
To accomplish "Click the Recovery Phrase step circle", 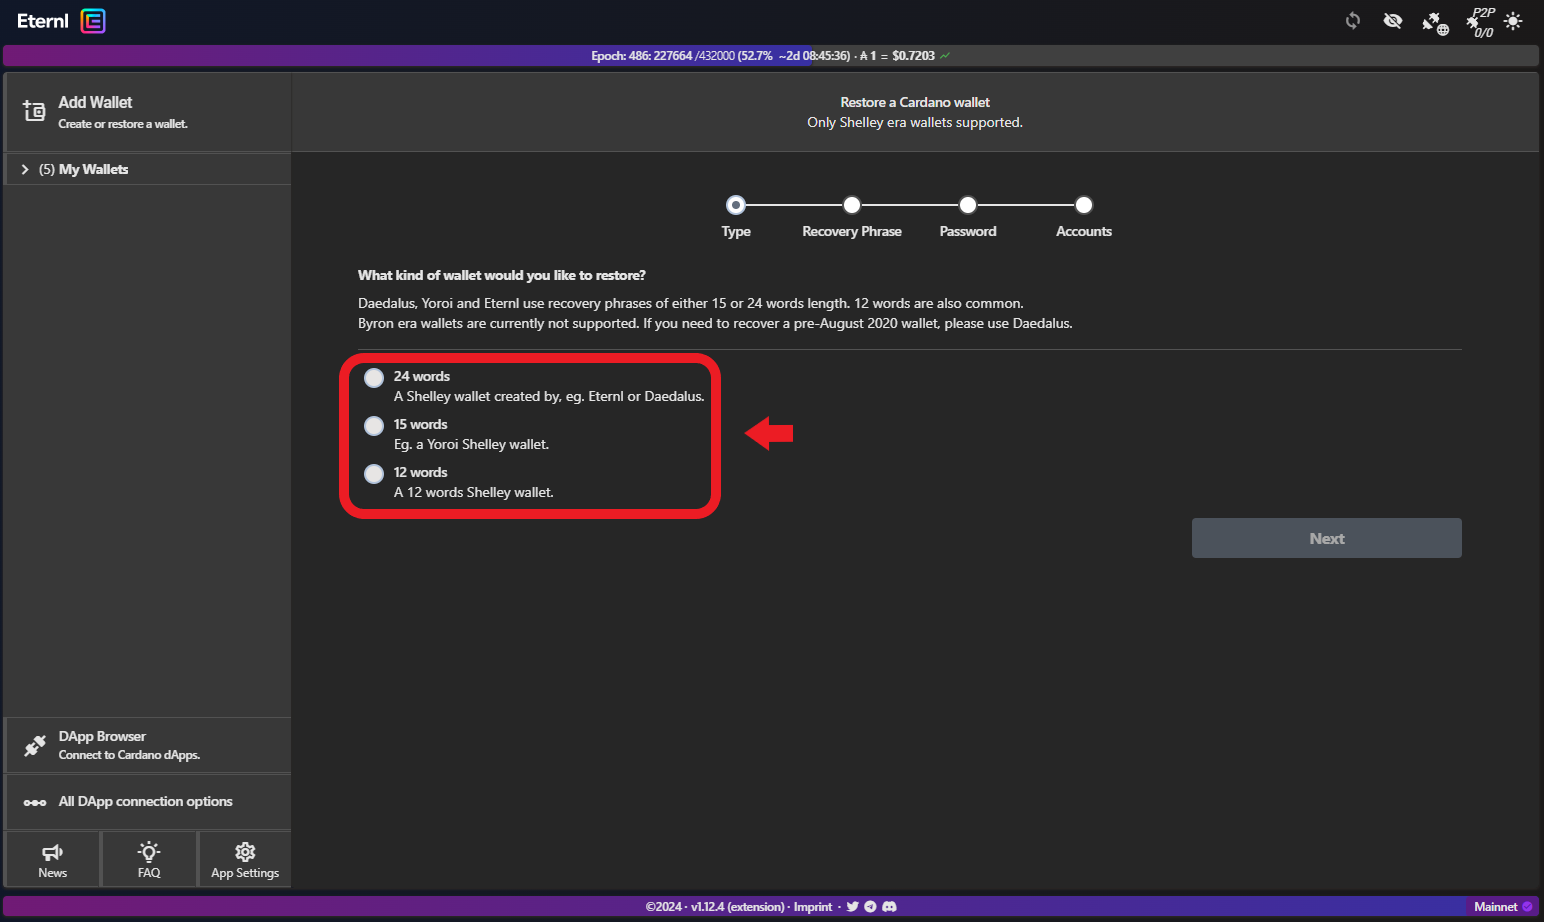I will pyautogui.click(x=852, y=205).
